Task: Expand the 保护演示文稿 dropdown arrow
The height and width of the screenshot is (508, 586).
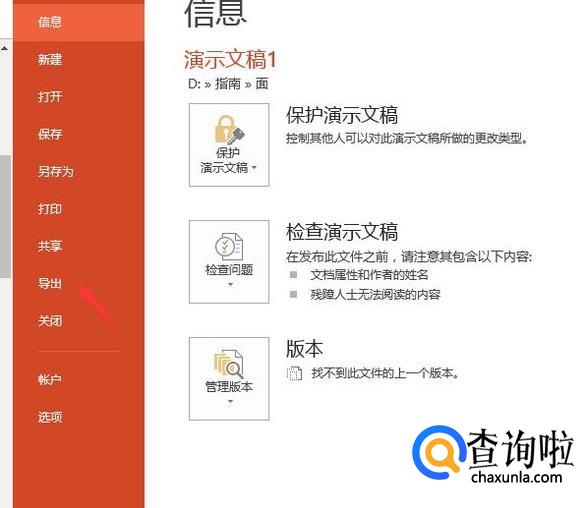Action: tap(254, 168)
